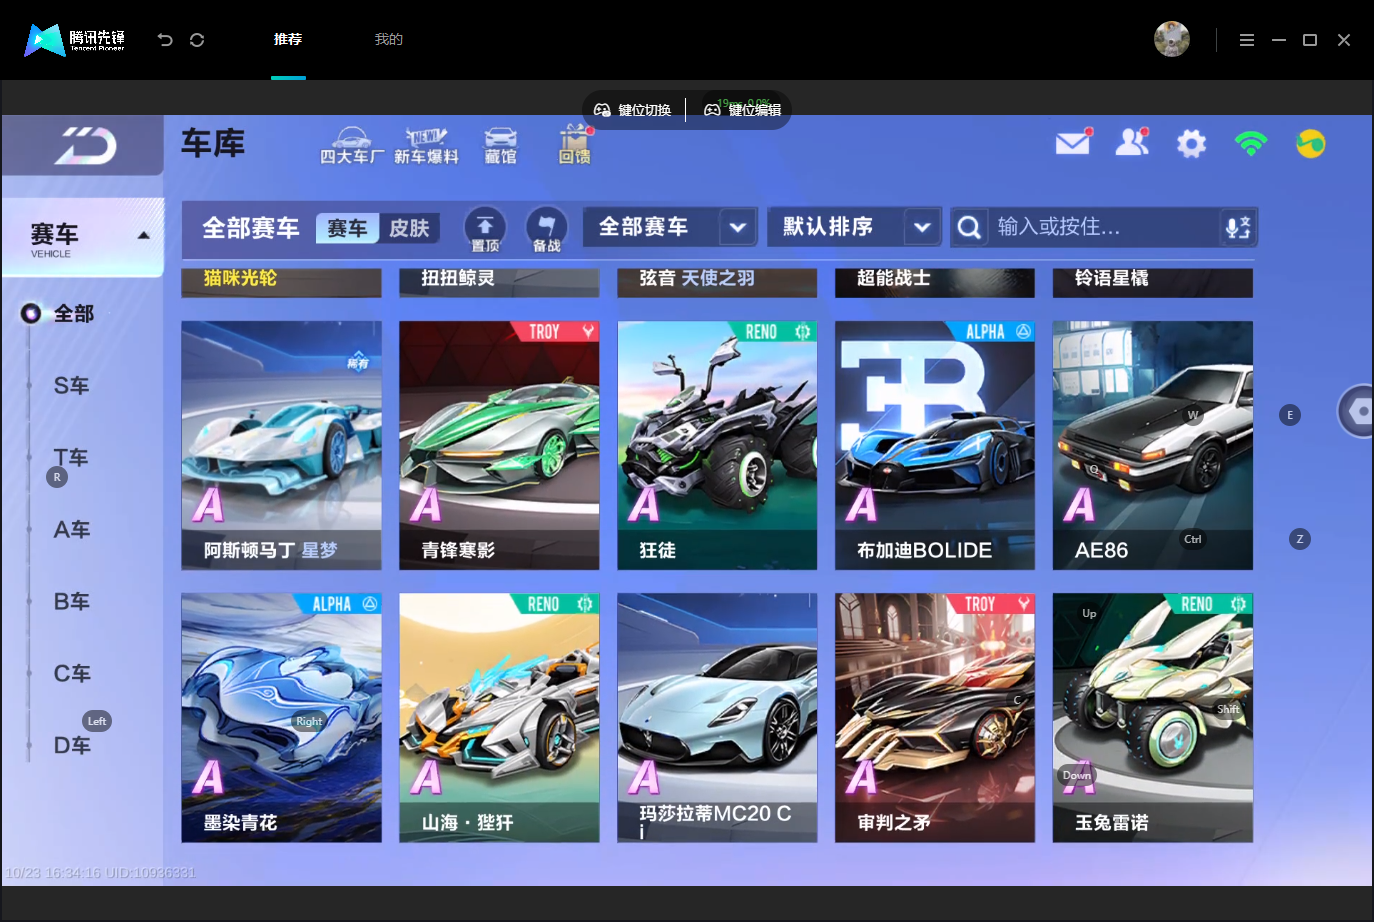1374x922 pixels.
Task: Select the 青锋寒影 car card
Action: tap(499, 445)
